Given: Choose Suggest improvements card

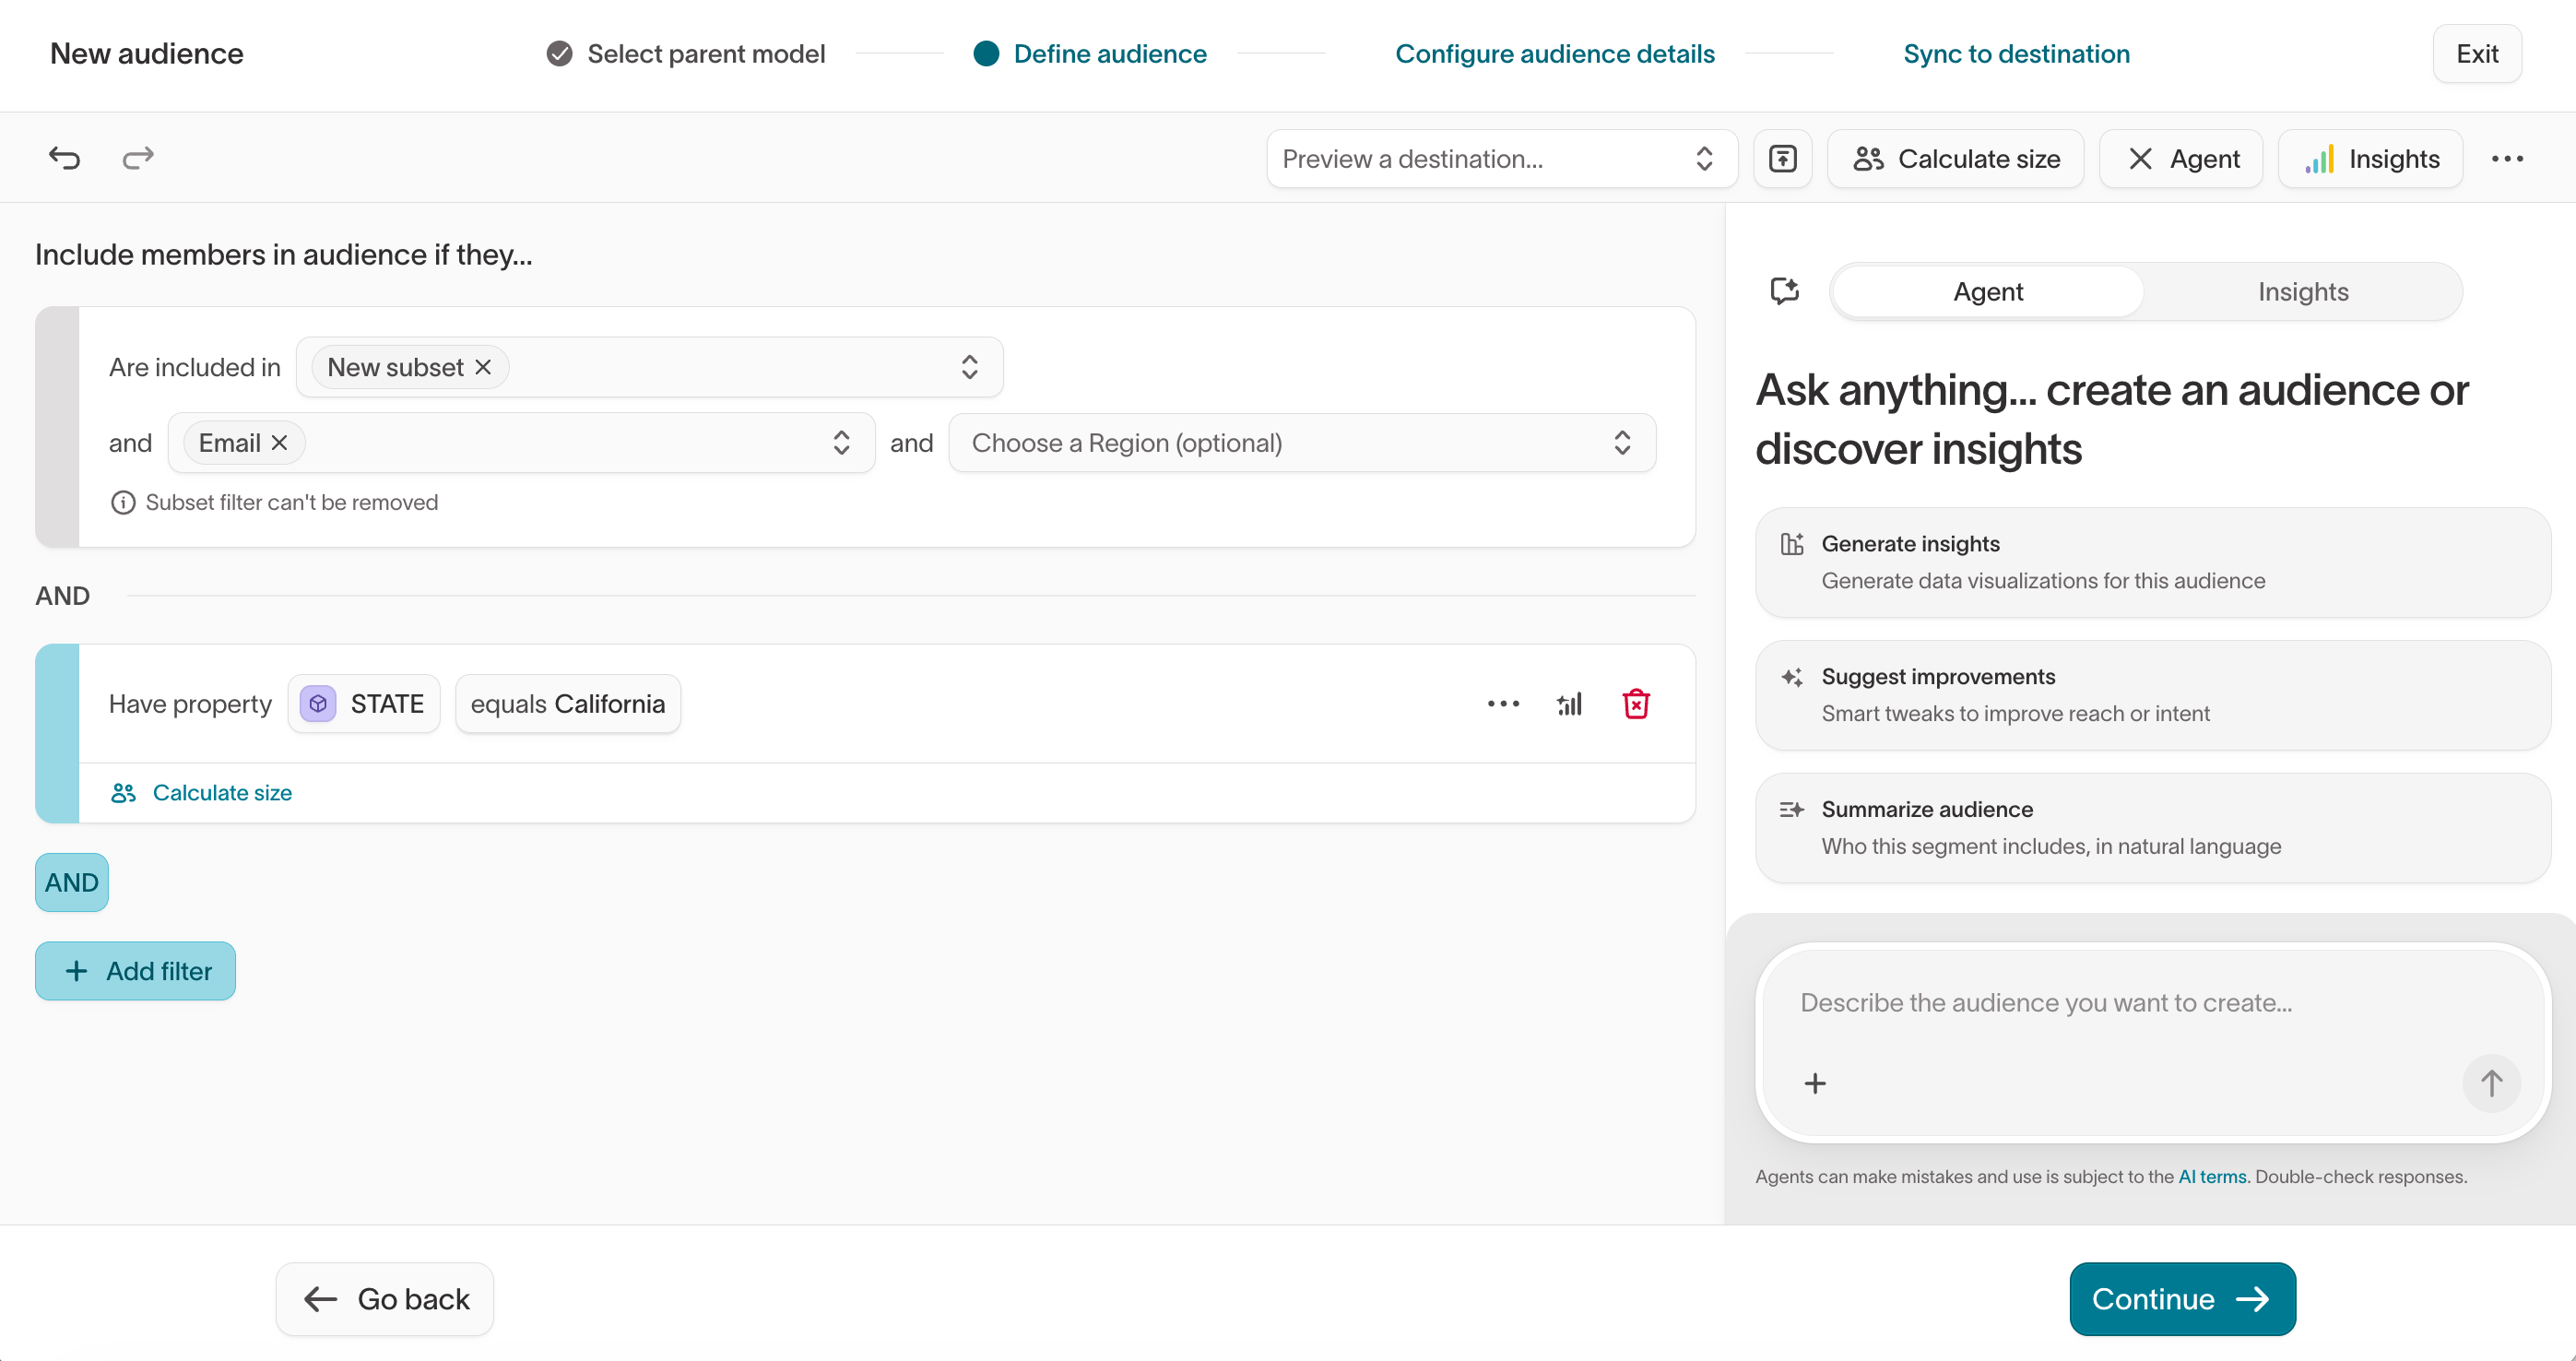Looking at the screenshot, I should 2152,695.
